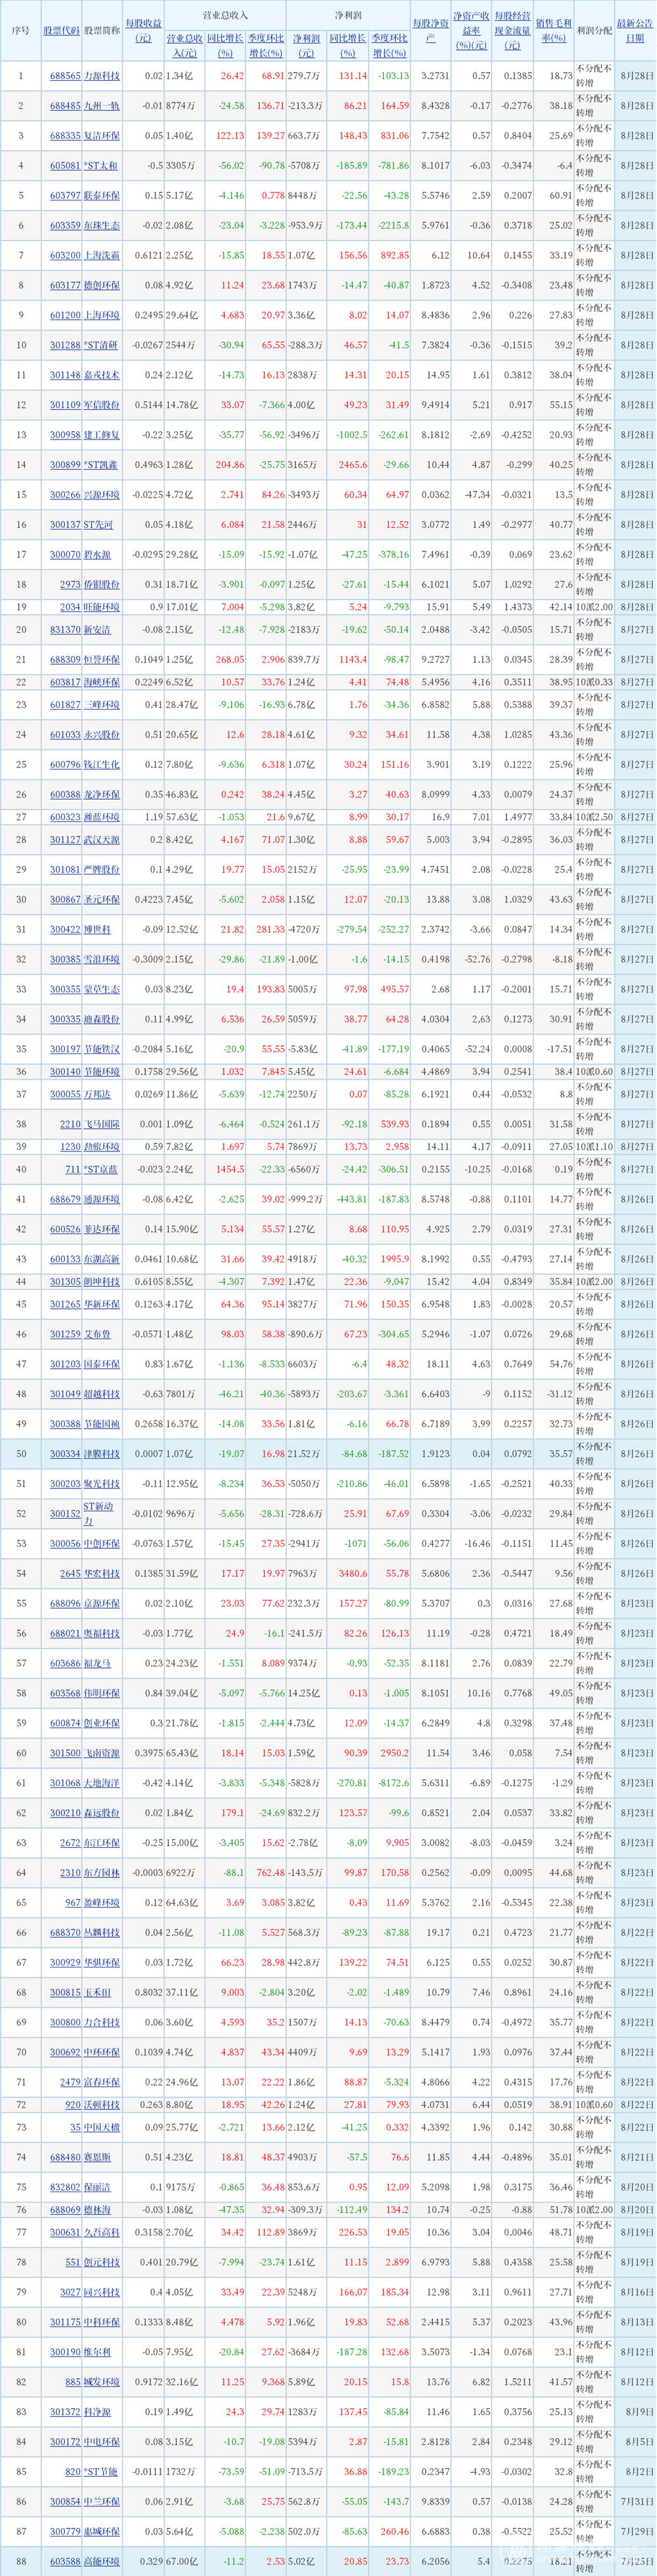The image size is (657, 2576).
Task: Open stock code link 301288
Action: 65,346
